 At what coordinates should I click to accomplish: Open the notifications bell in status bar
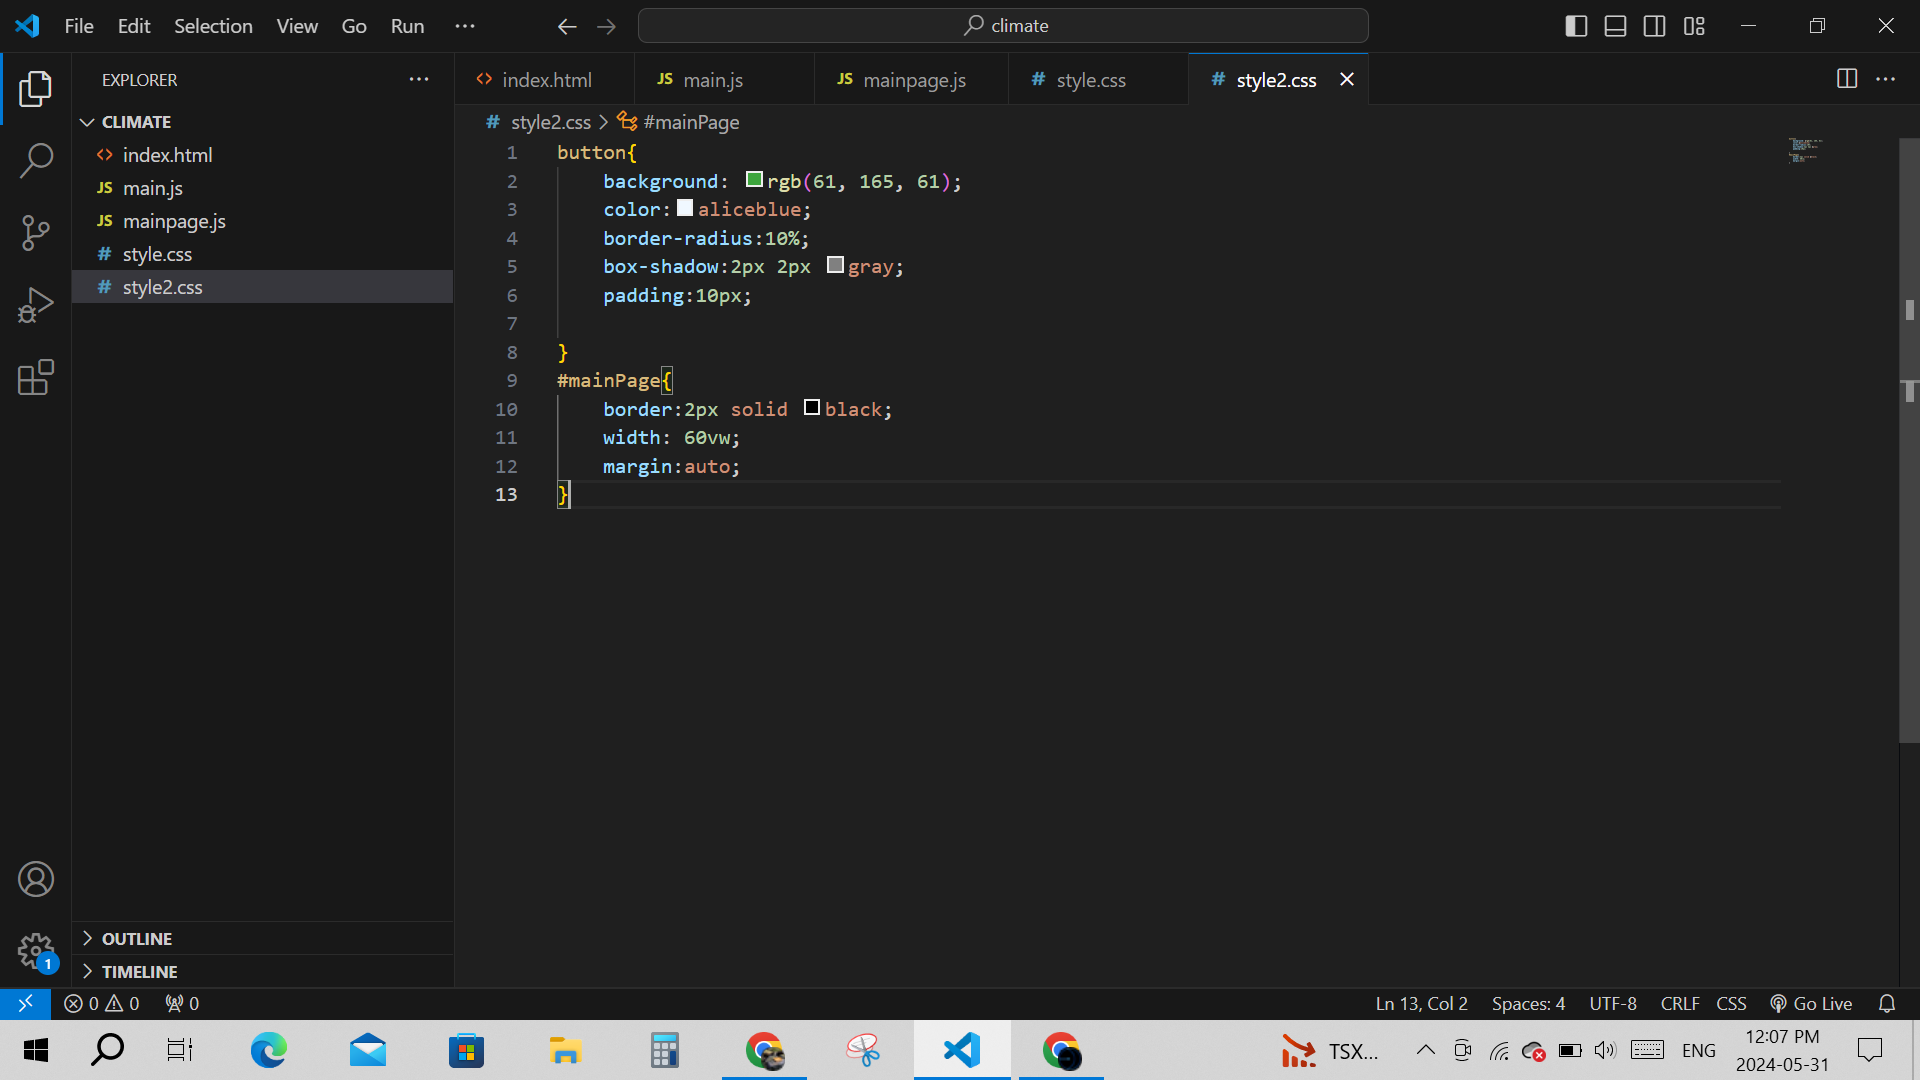tap(1887, 1003)
